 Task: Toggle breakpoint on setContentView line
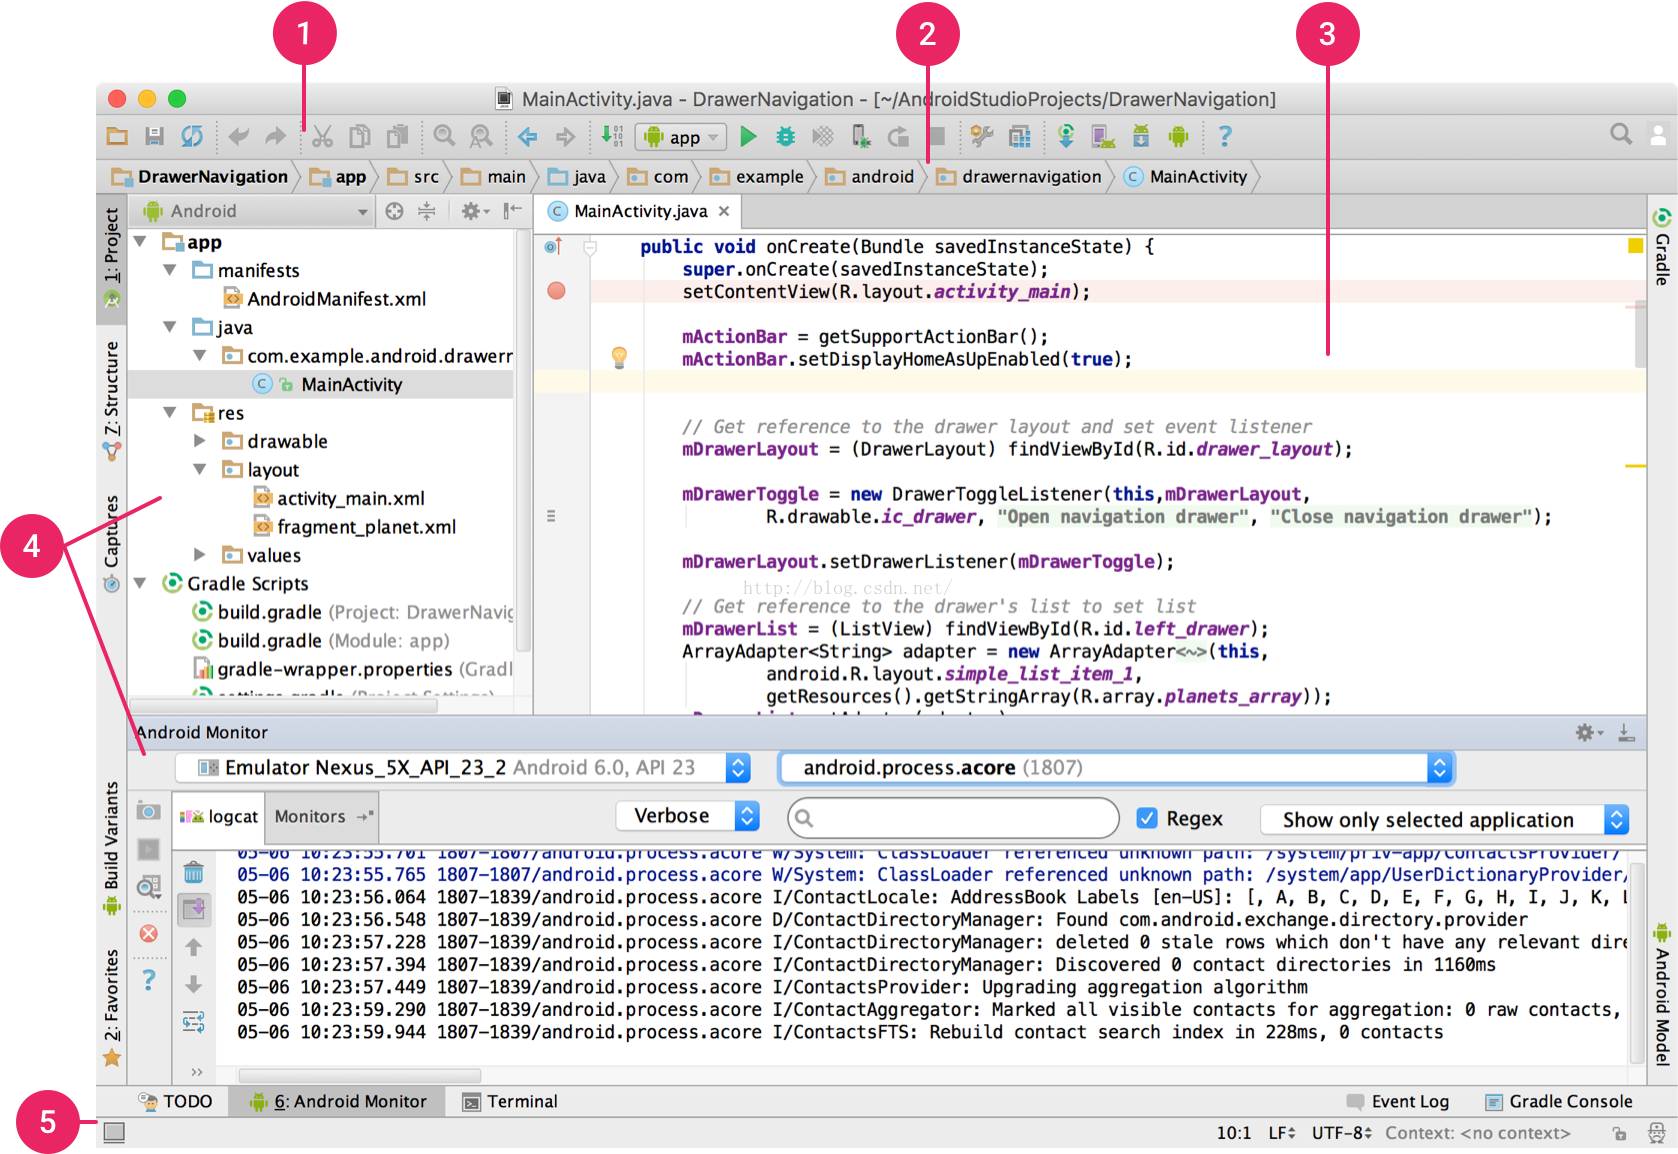pos(557,291)
